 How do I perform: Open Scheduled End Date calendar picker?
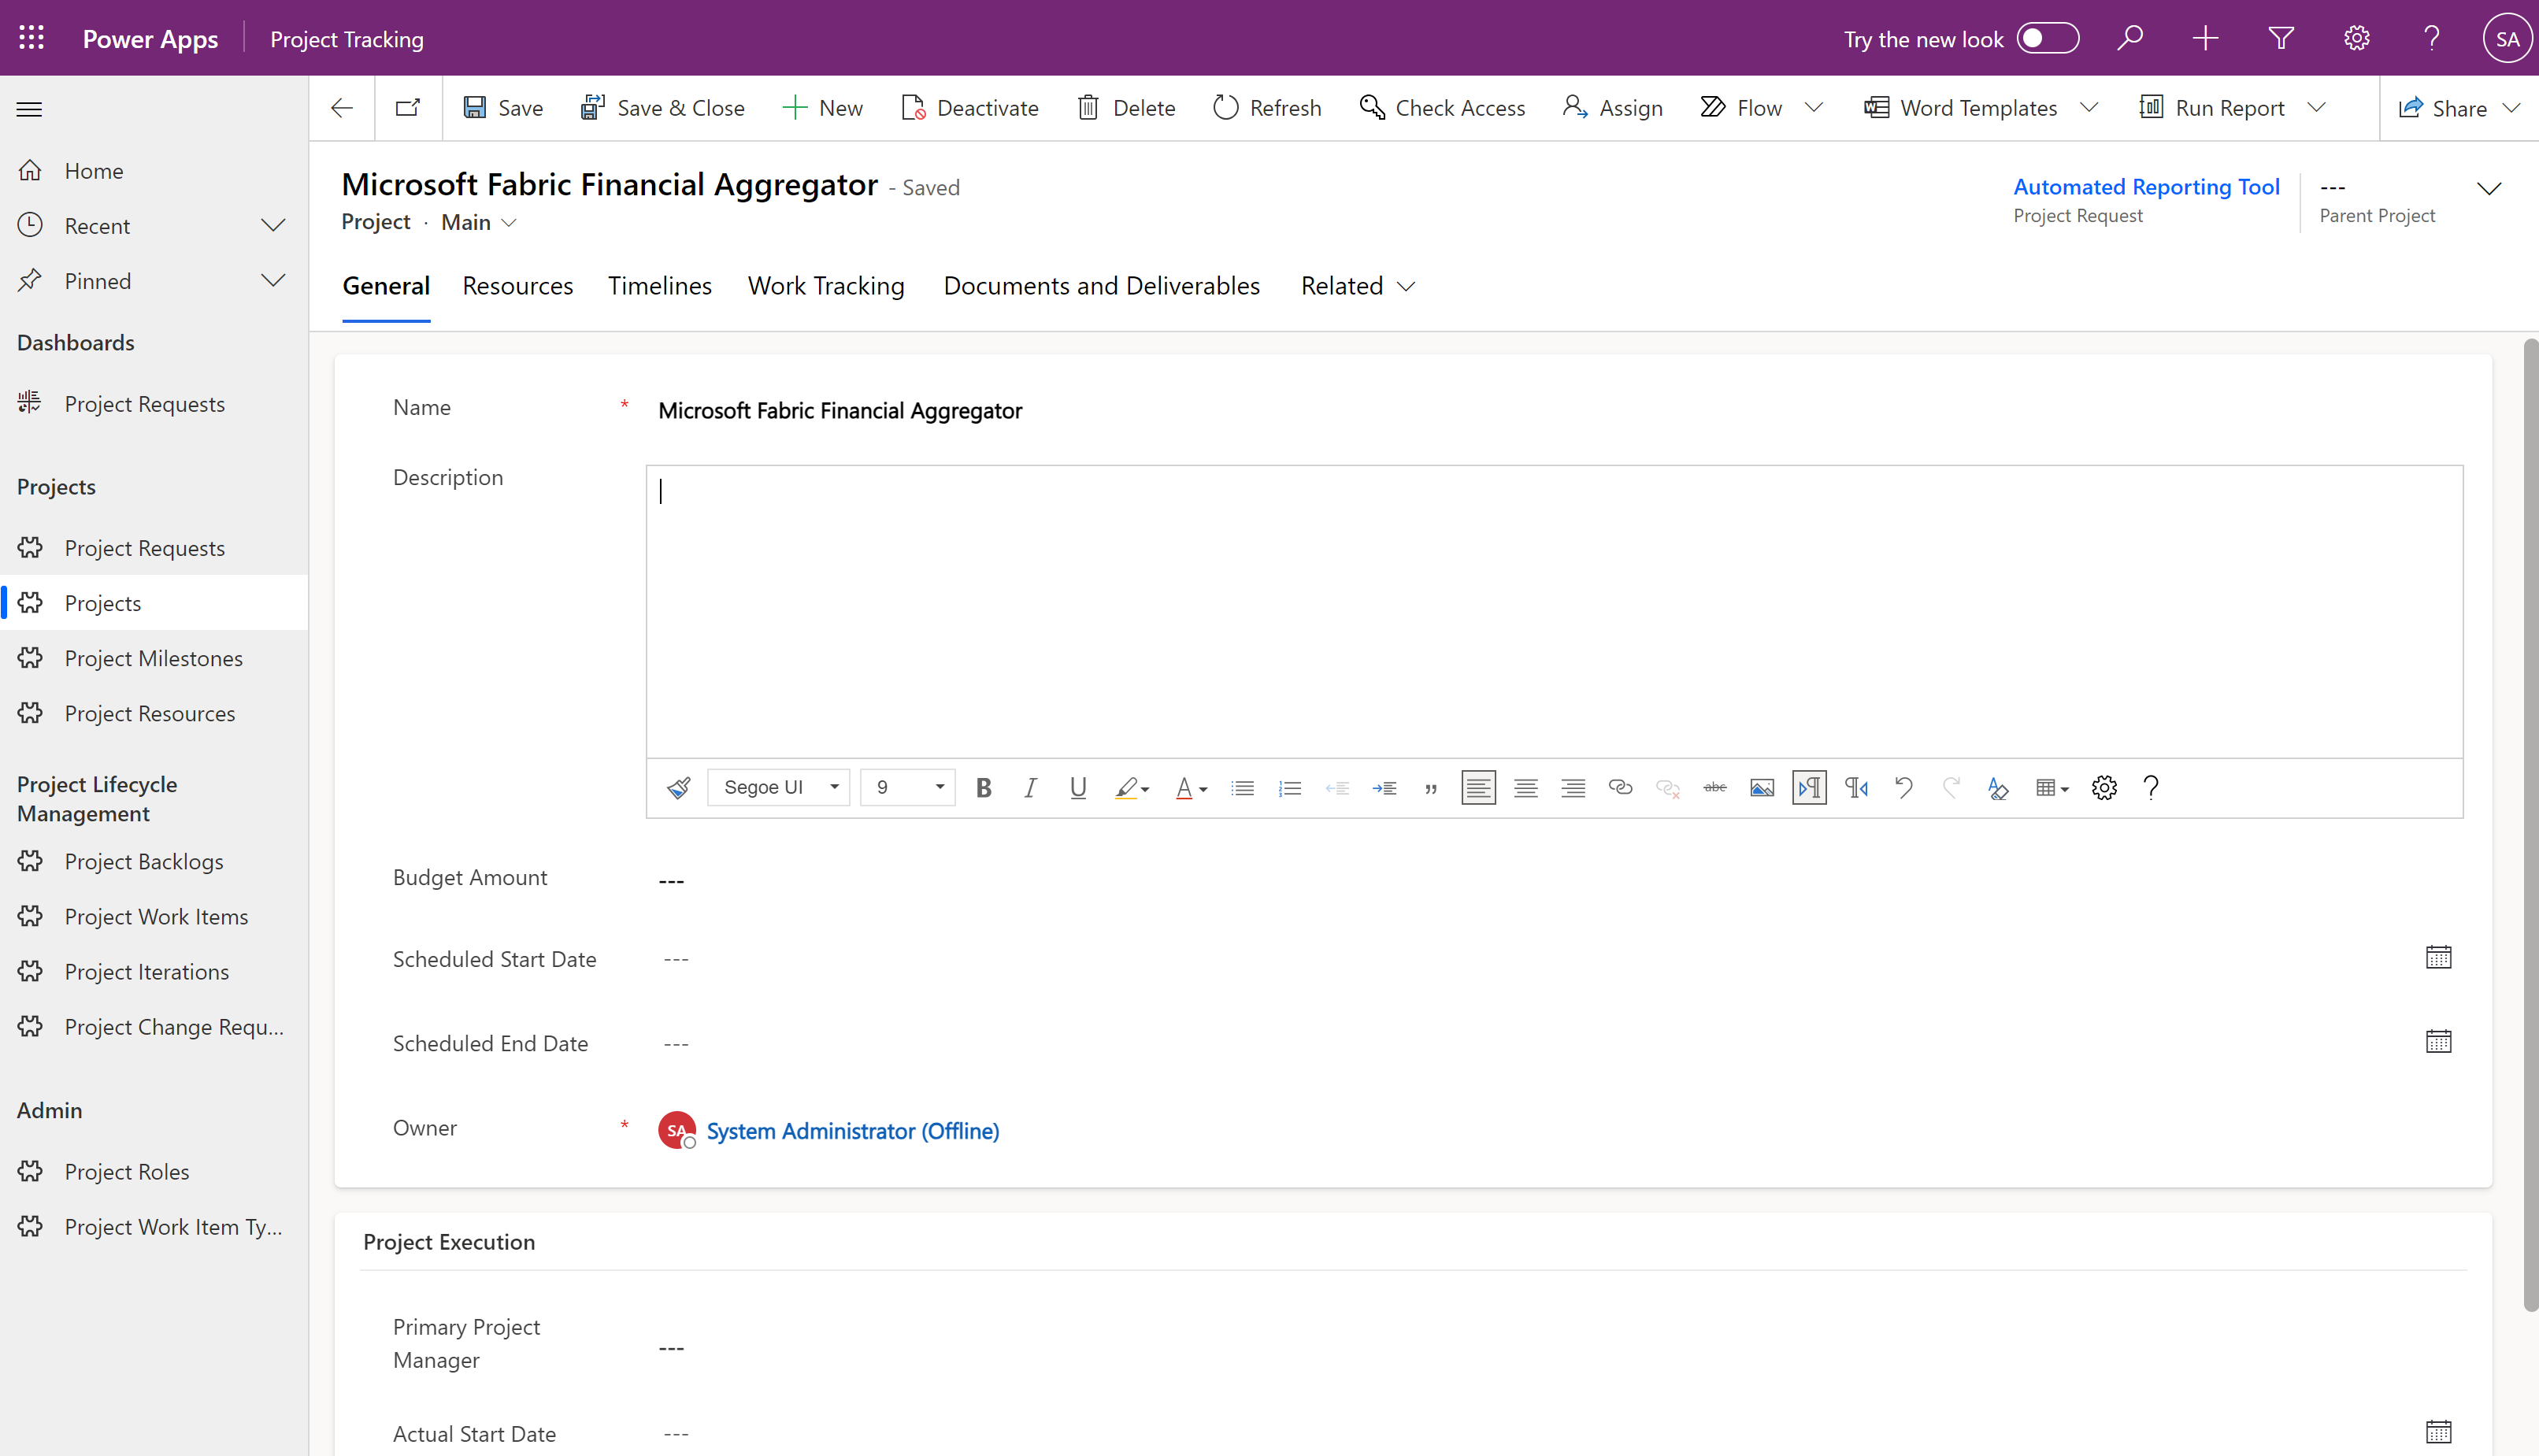2438,1041
